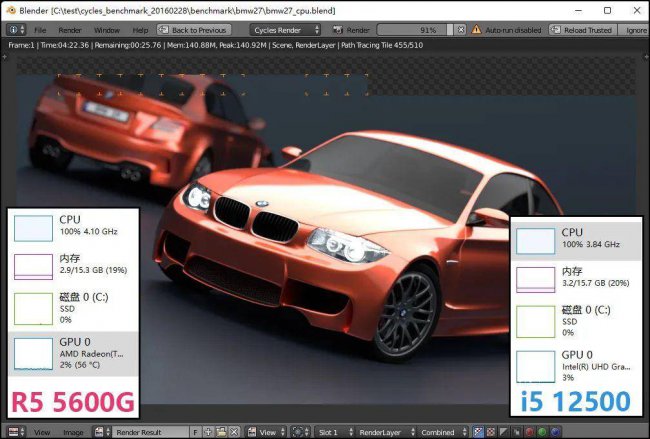The image size is (650, 439).
Task: Open the Combined pass dropdown
Action: pos(443,432)
